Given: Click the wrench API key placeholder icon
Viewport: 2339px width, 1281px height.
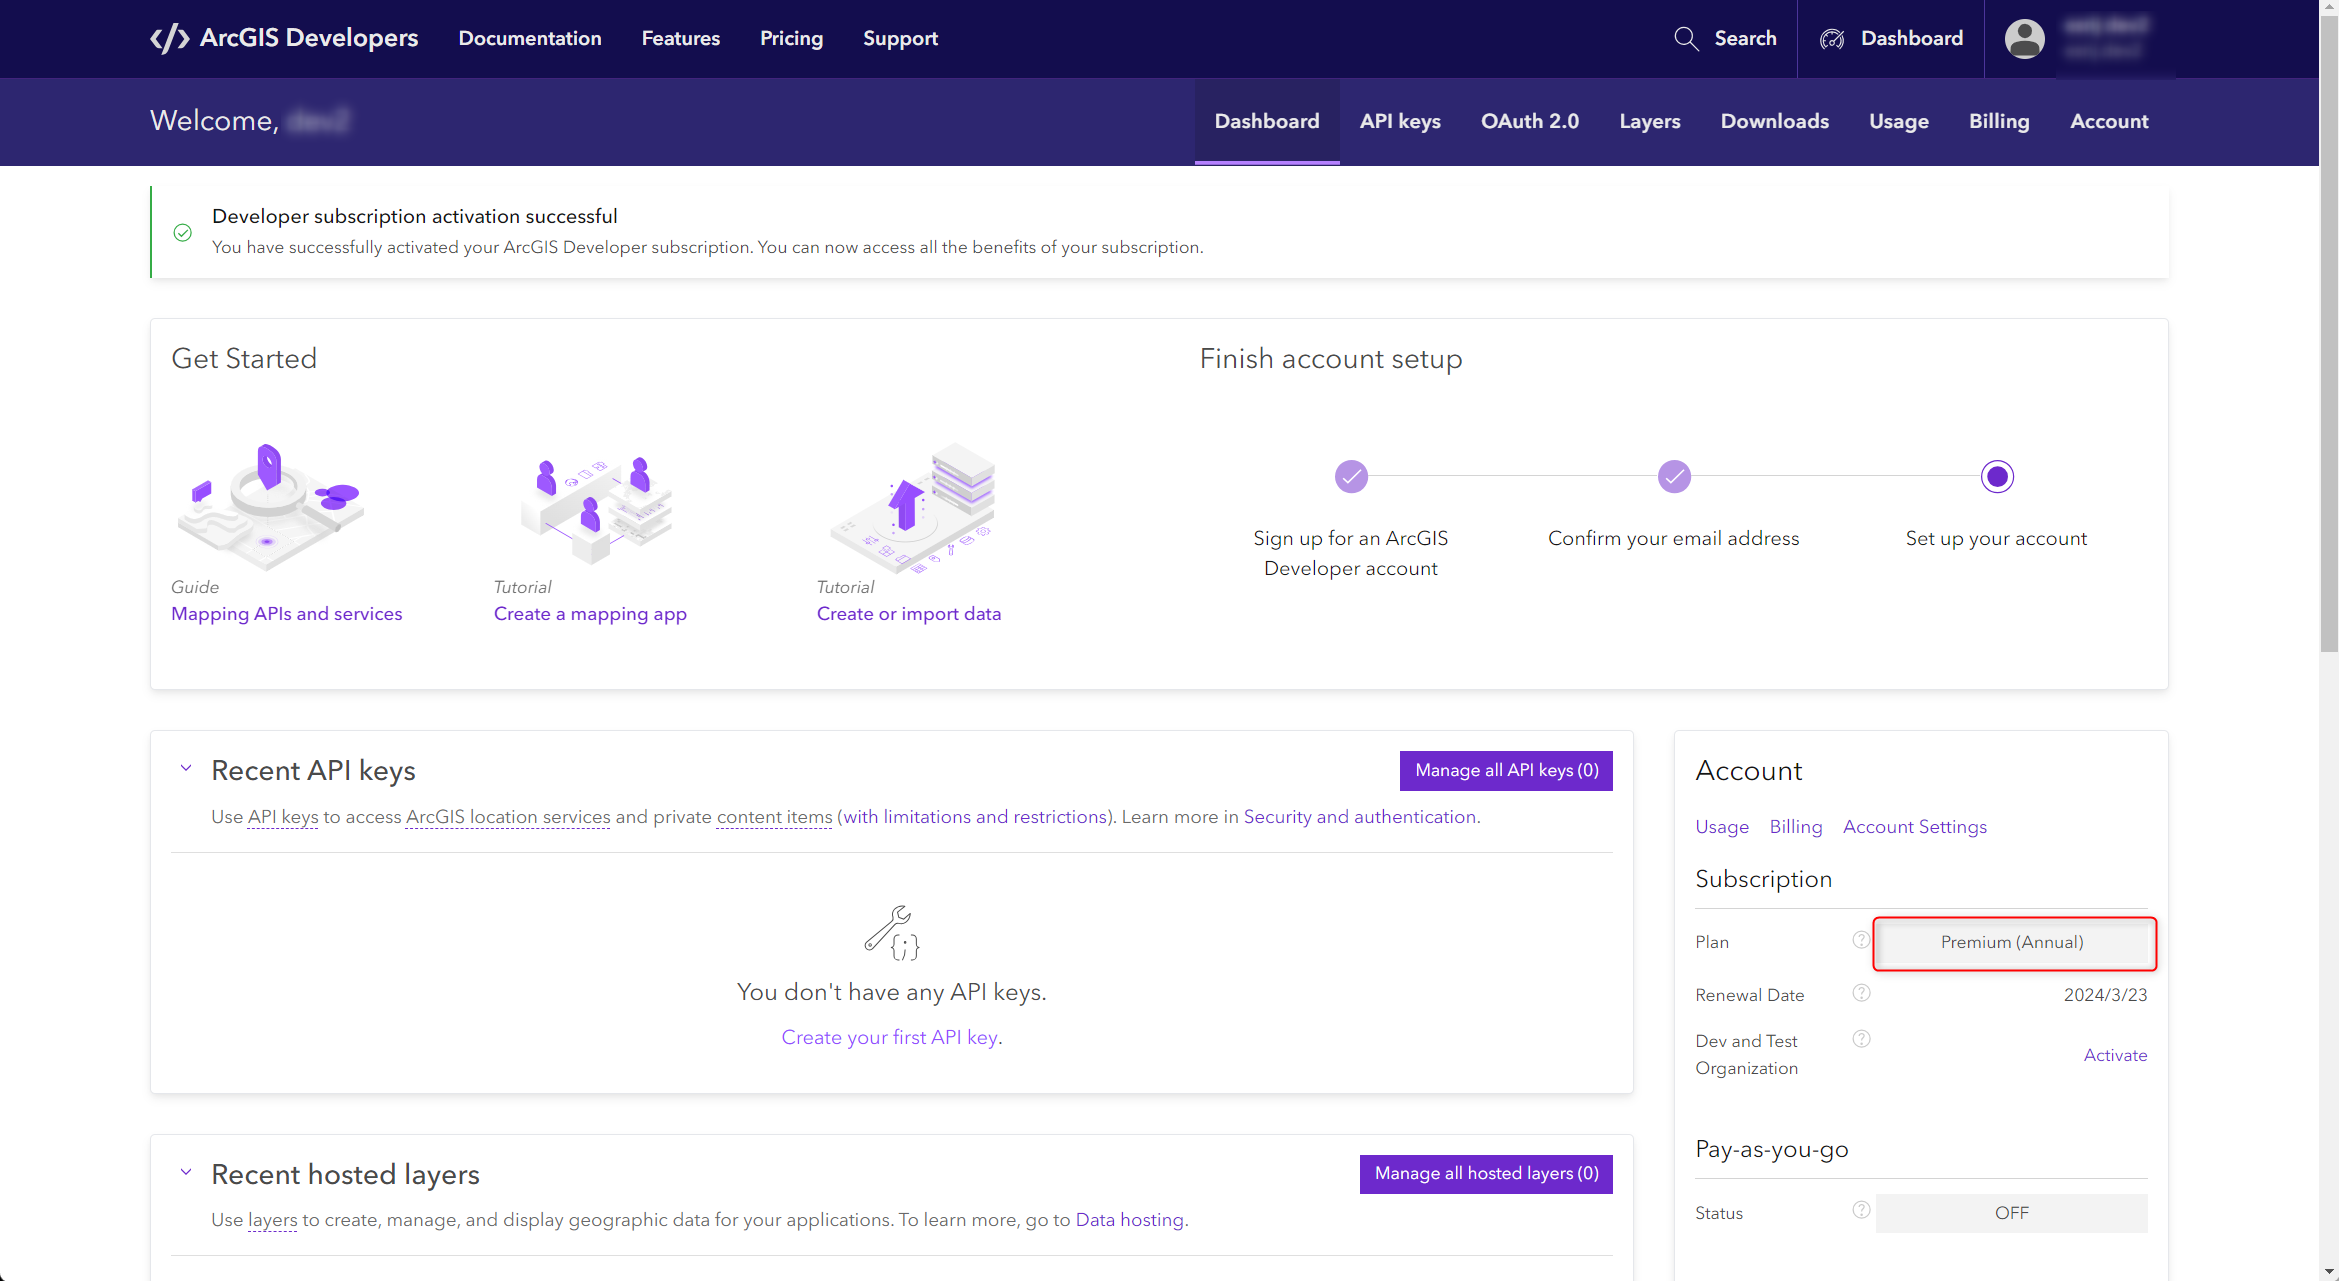Looking at the screenshot, I should tap(891, 933).
